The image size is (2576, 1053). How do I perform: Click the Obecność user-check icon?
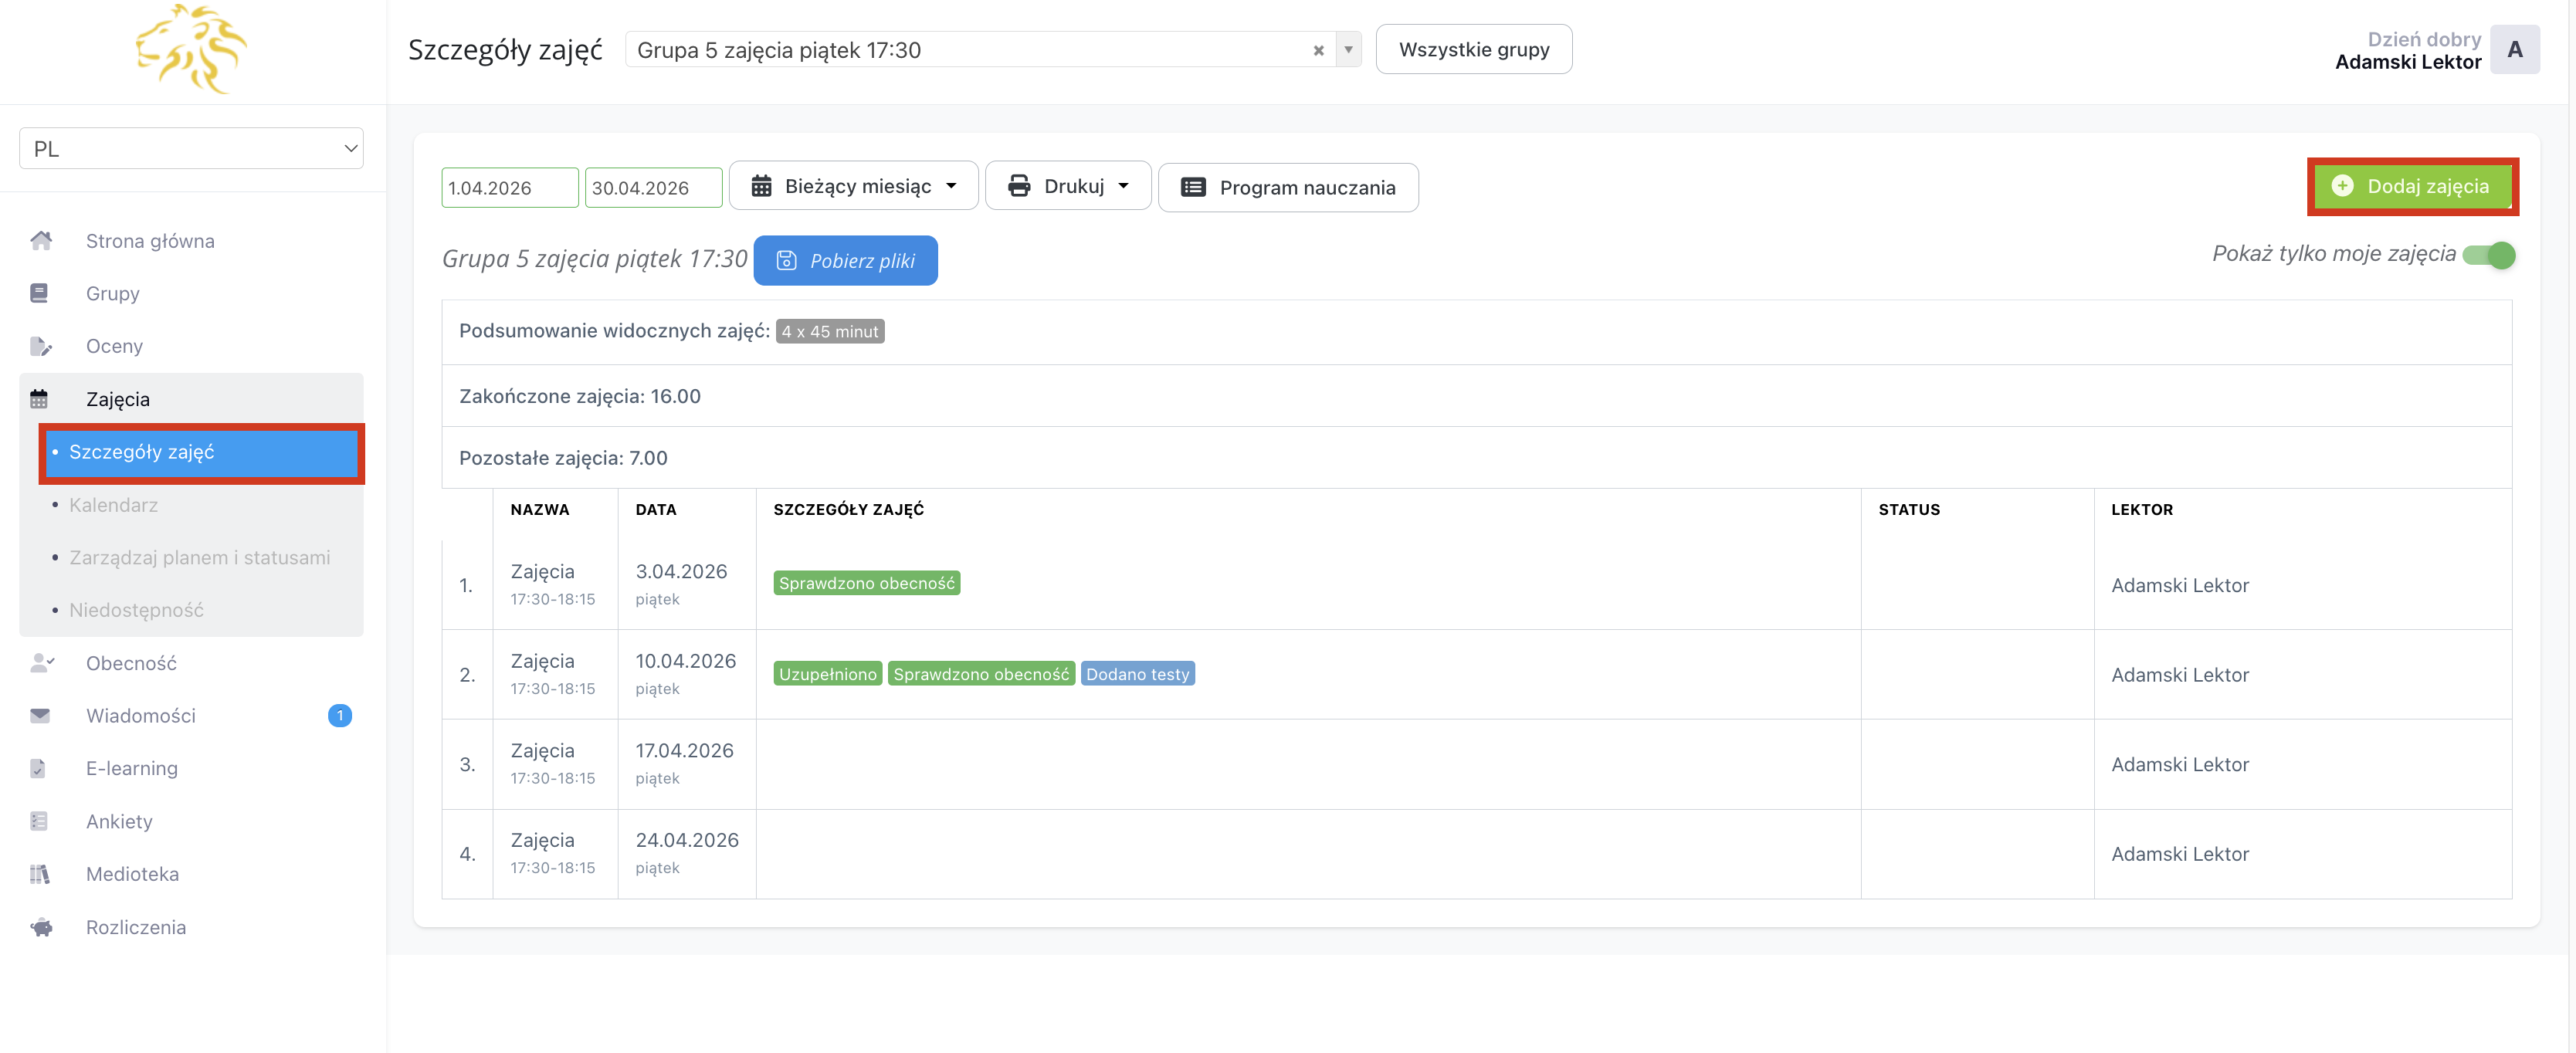[x=41, y=662]
